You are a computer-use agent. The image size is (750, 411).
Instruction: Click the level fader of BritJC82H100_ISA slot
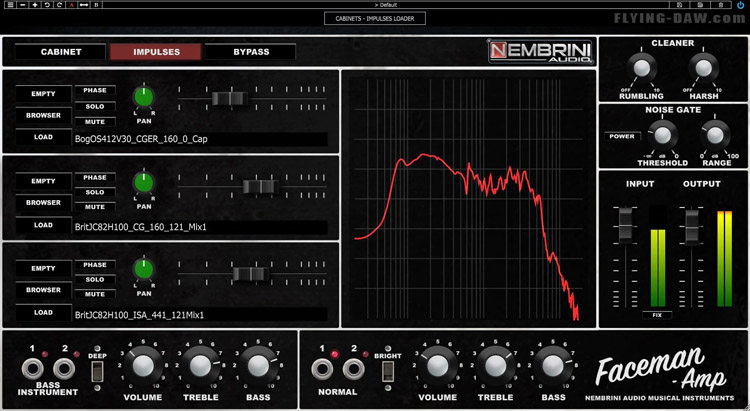pos(250,274)
